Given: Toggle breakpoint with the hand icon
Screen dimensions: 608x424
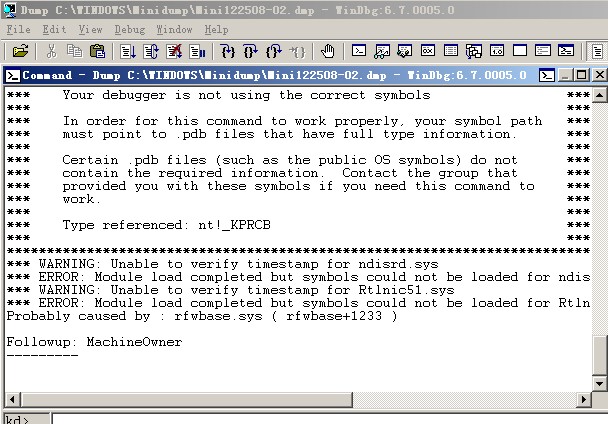Looking at the screenshot, I should pyautogui.click(x=328, y=51).
